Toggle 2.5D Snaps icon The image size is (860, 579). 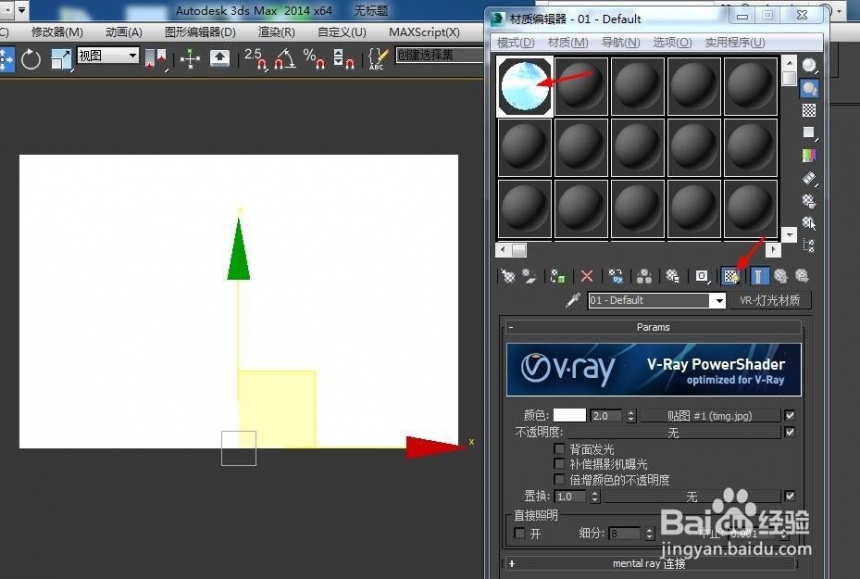point(256,59)
